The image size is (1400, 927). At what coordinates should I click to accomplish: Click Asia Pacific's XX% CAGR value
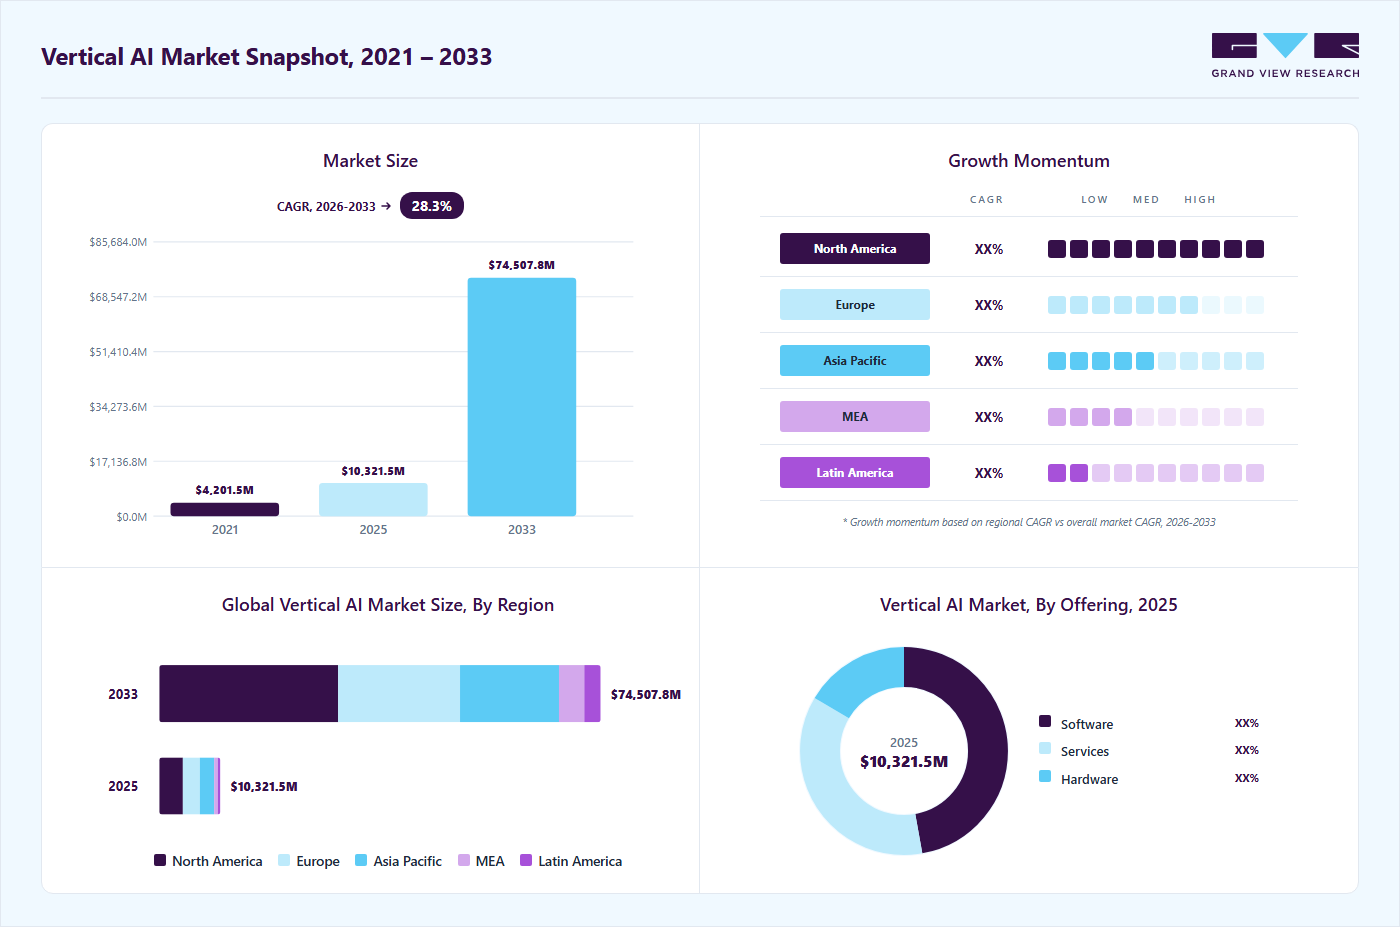[989, 361]
